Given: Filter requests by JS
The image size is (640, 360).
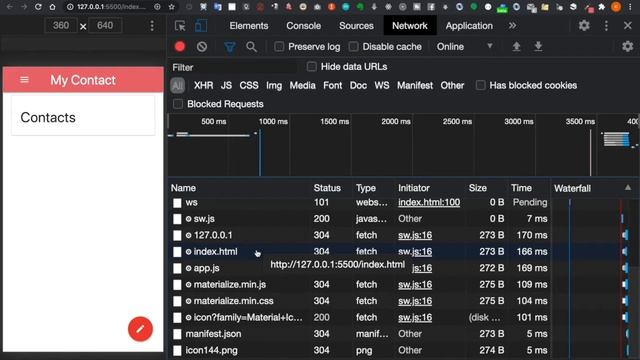Looking at the screenshot, I should point(226,85).
